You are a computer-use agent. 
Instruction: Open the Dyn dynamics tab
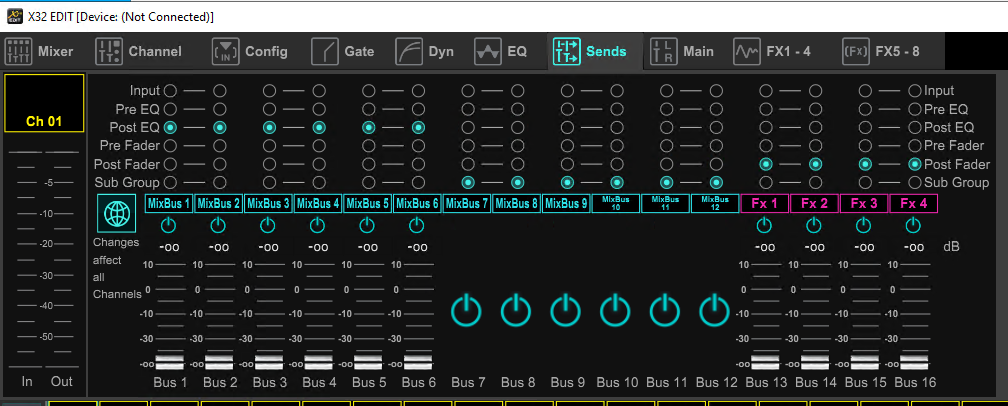(425, 51)
